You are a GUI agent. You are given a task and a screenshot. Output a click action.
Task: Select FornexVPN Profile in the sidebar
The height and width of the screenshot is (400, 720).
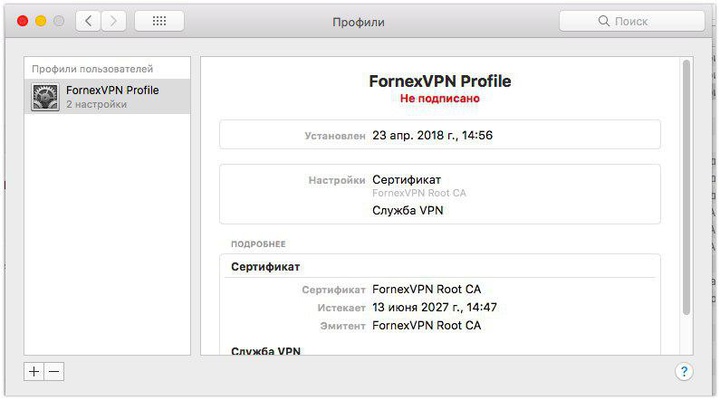tap(107, 96)
